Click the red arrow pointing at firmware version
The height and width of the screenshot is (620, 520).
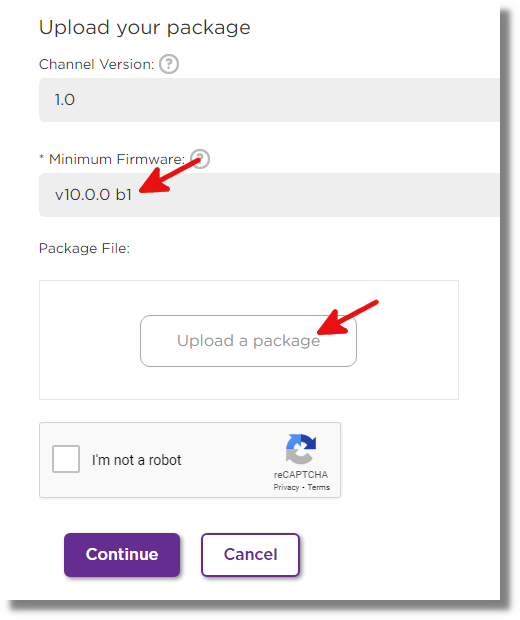pos(170,176)
